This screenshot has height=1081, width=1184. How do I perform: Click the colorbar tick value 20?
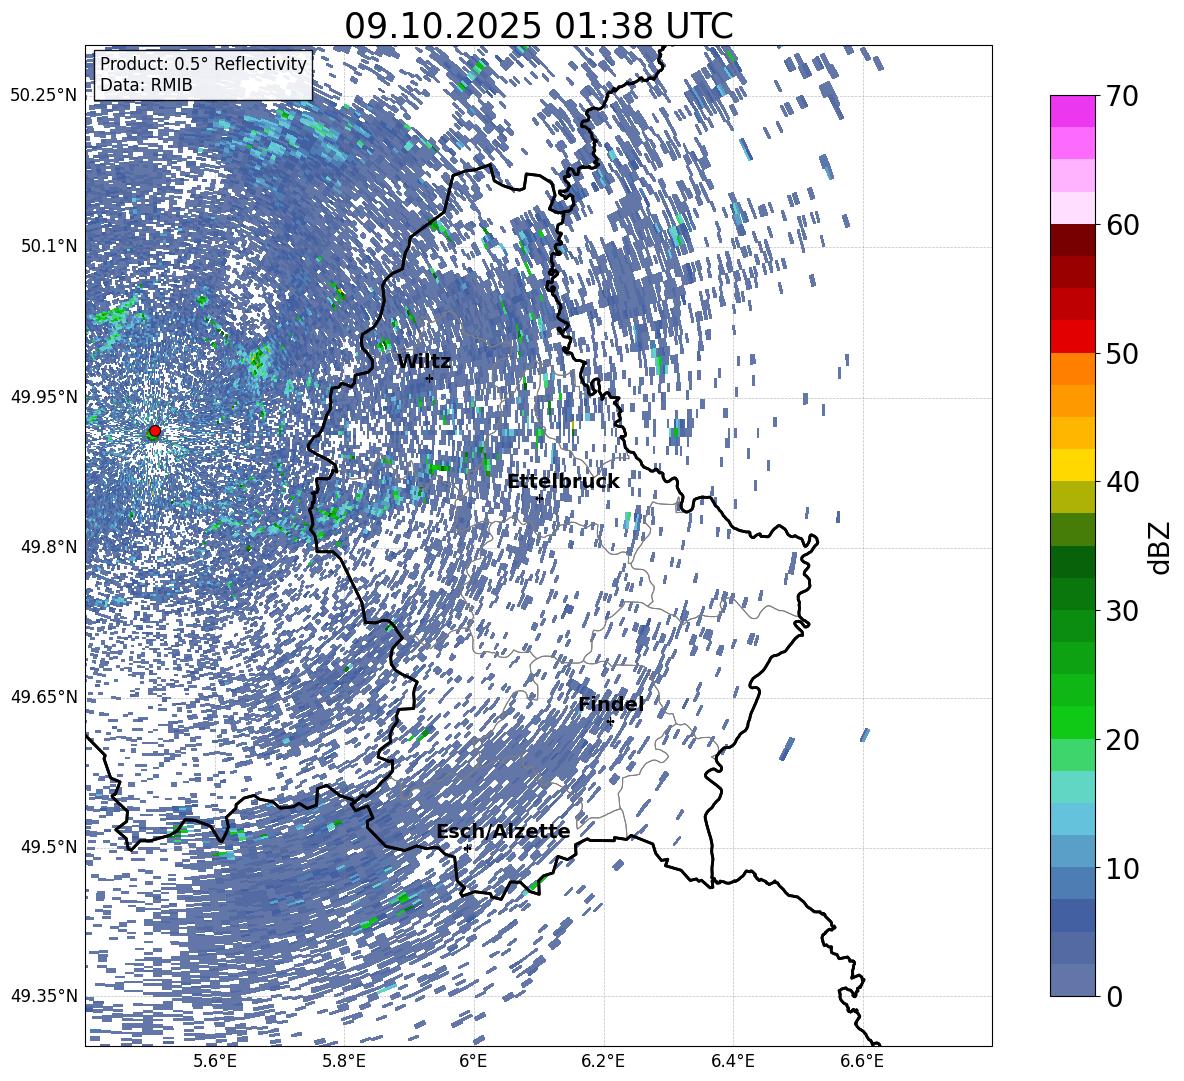click(1123, 740)
